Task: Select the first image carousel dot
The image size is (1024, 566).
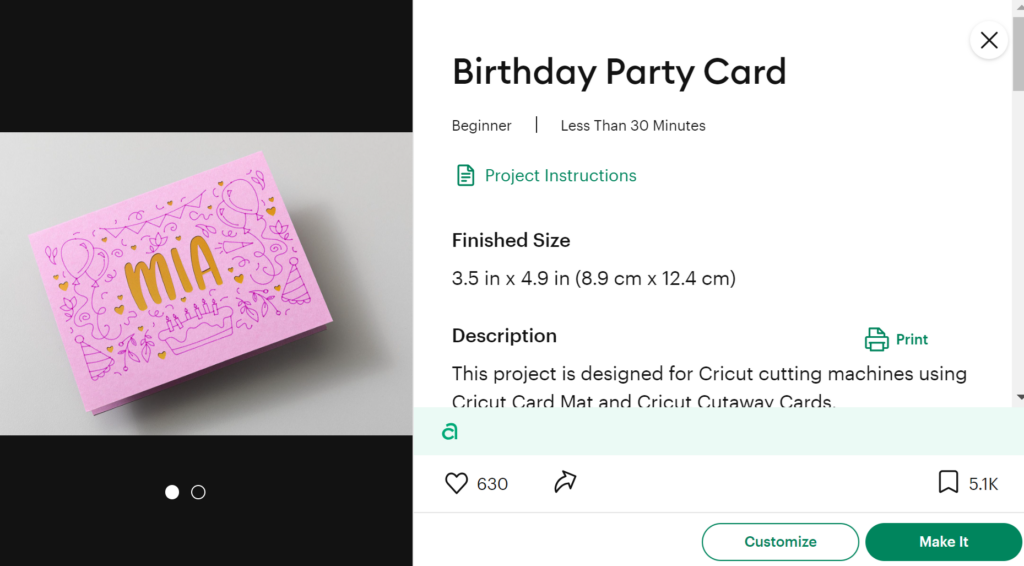Action: tap(172, 492)
